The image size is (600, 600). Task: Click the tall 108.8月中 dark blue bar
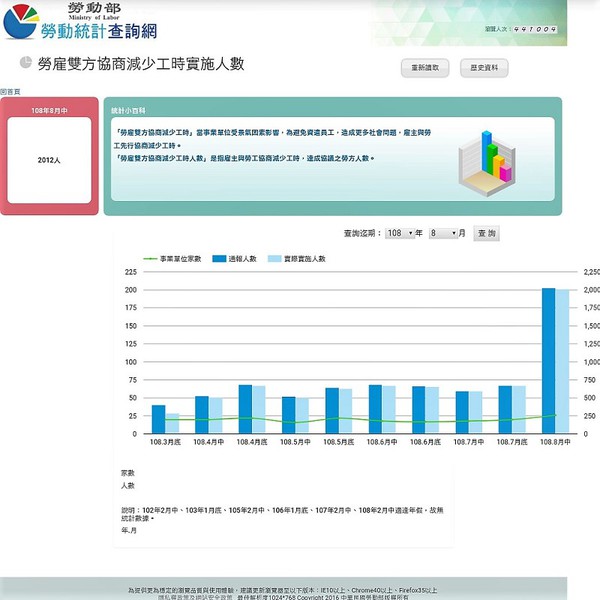tap(548, 360)
